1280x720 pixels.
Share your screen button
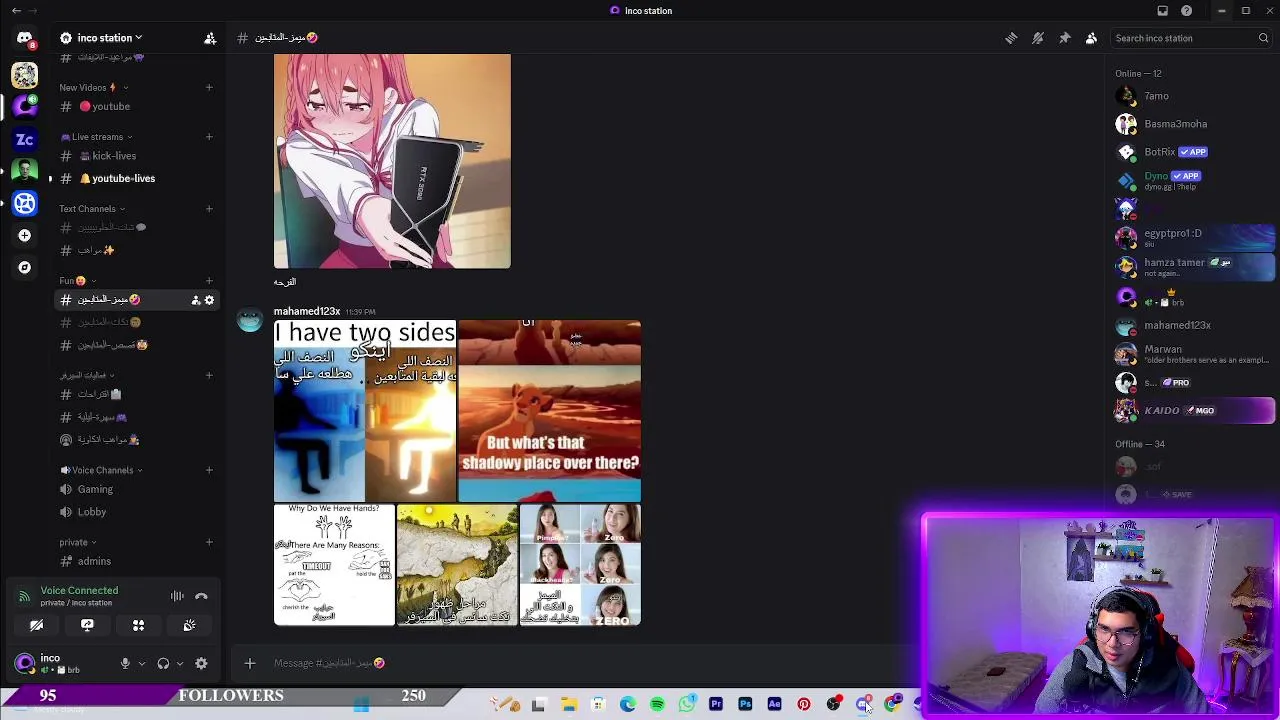[87, 625]
